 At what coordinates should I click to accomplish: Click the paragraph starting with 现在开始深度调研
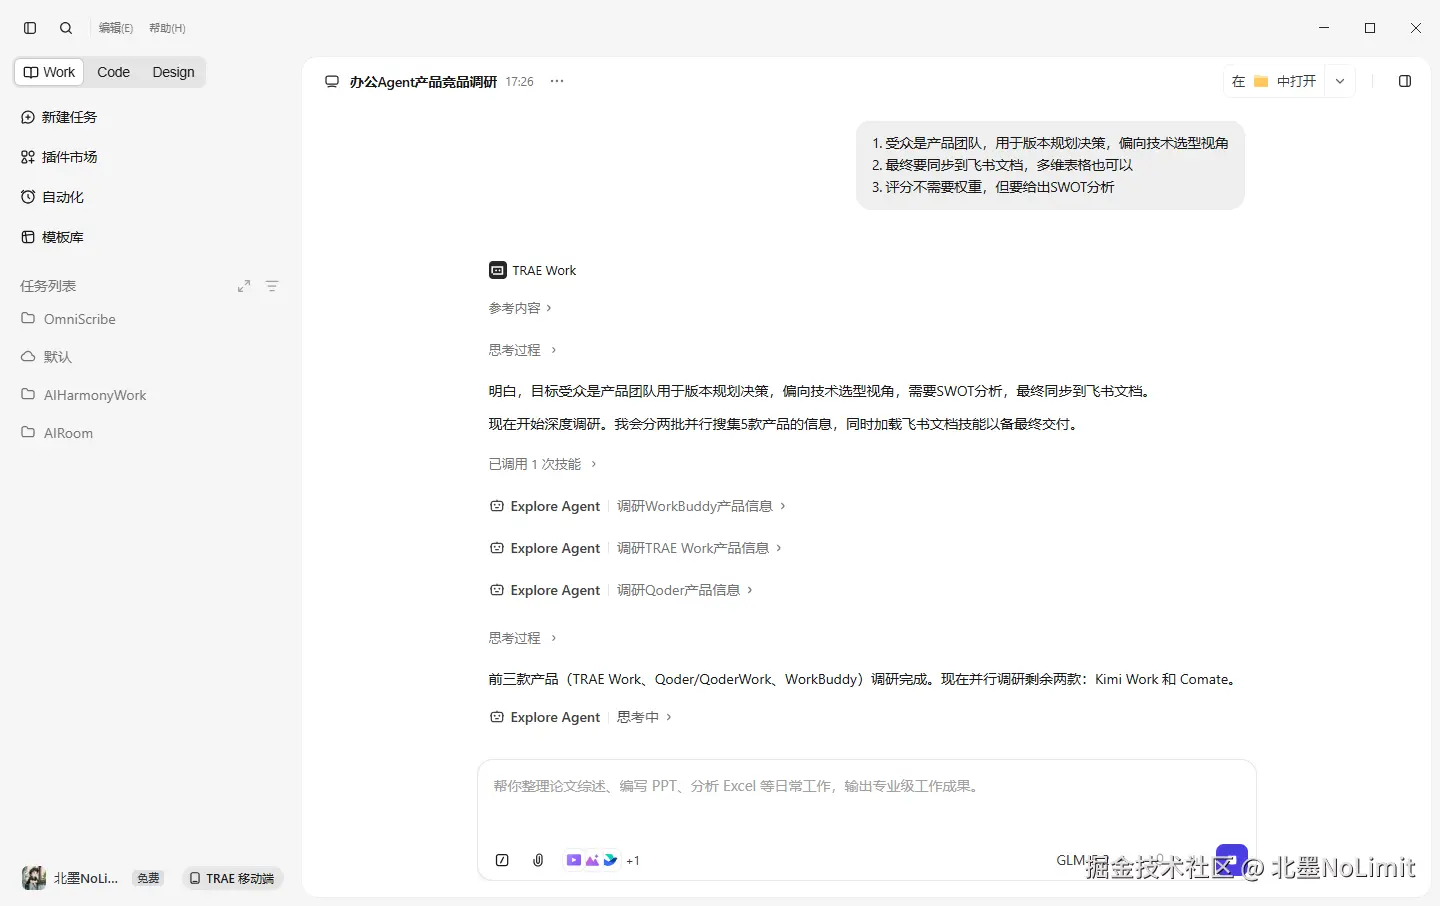tap(785, 424)
